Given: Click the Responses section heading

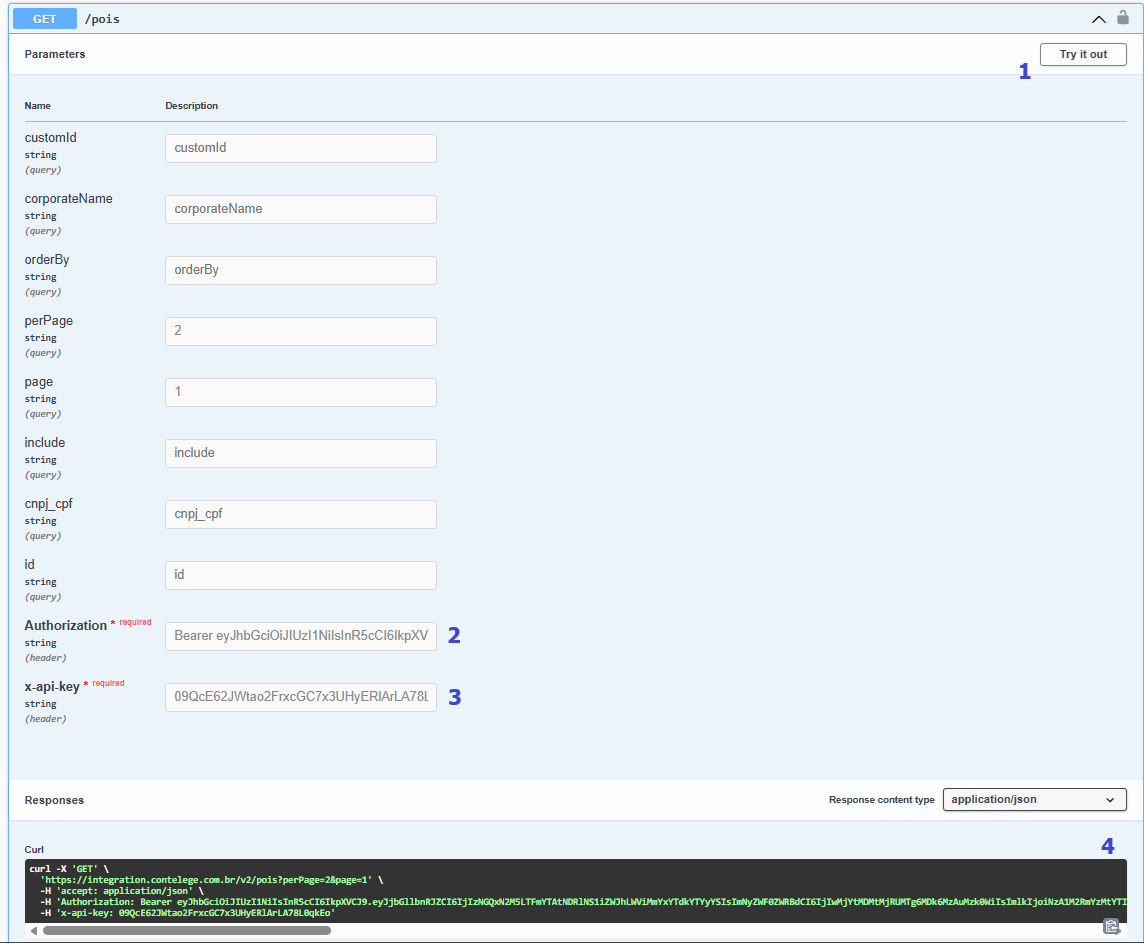Looking at the screenshot, I should (x=54, y=800).
